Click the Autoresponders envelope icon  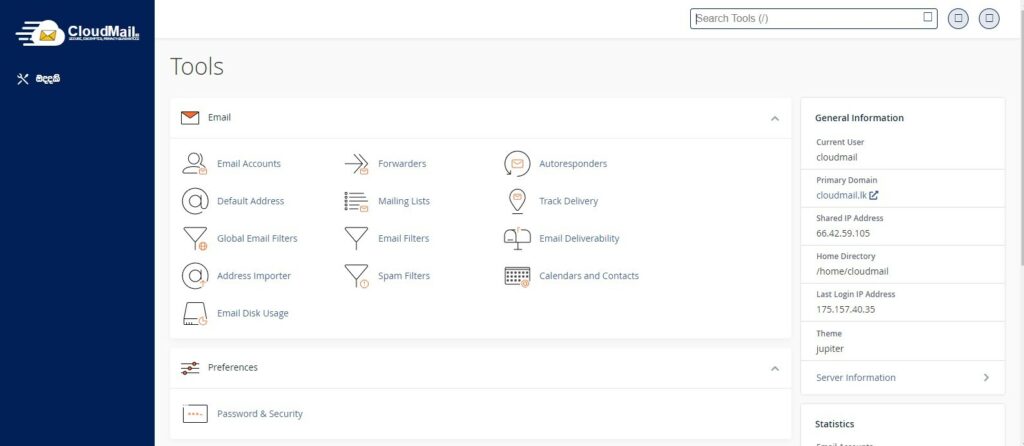click(x=517, y=163)
